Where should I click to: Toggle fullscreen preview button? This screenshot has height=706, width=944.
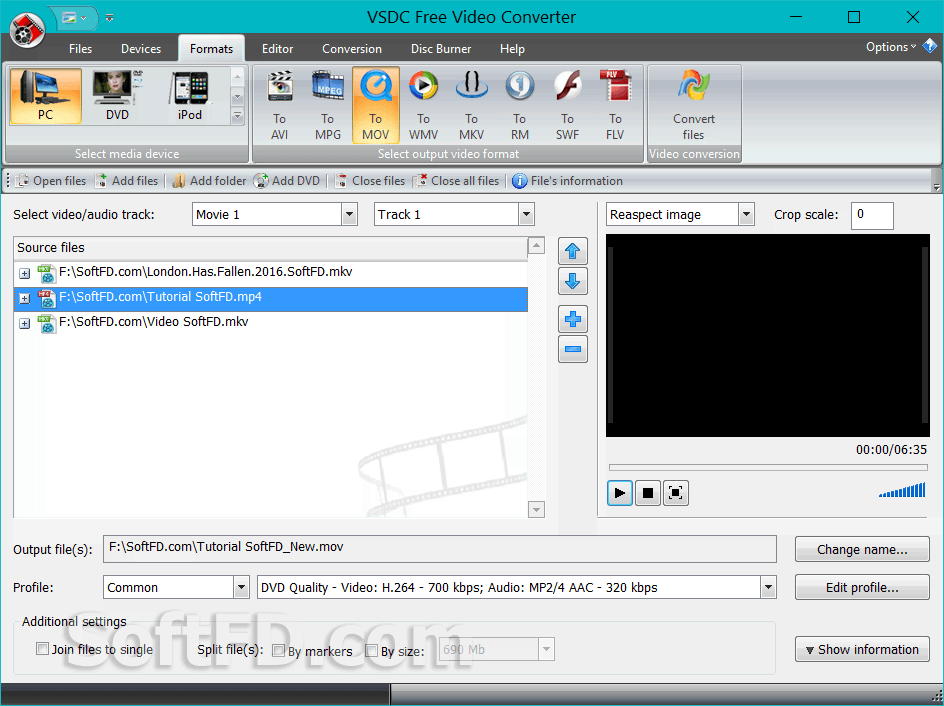(675, 494)
